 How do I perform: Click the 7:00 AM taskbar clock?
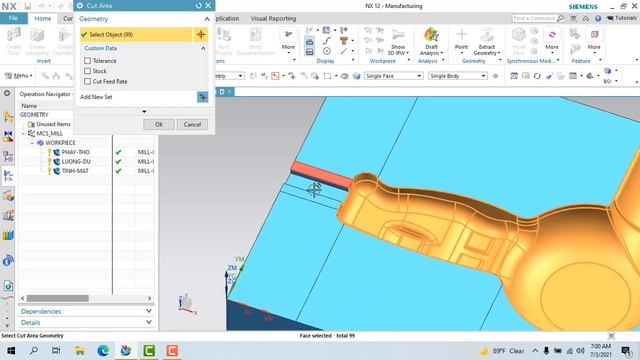[601, 346]
